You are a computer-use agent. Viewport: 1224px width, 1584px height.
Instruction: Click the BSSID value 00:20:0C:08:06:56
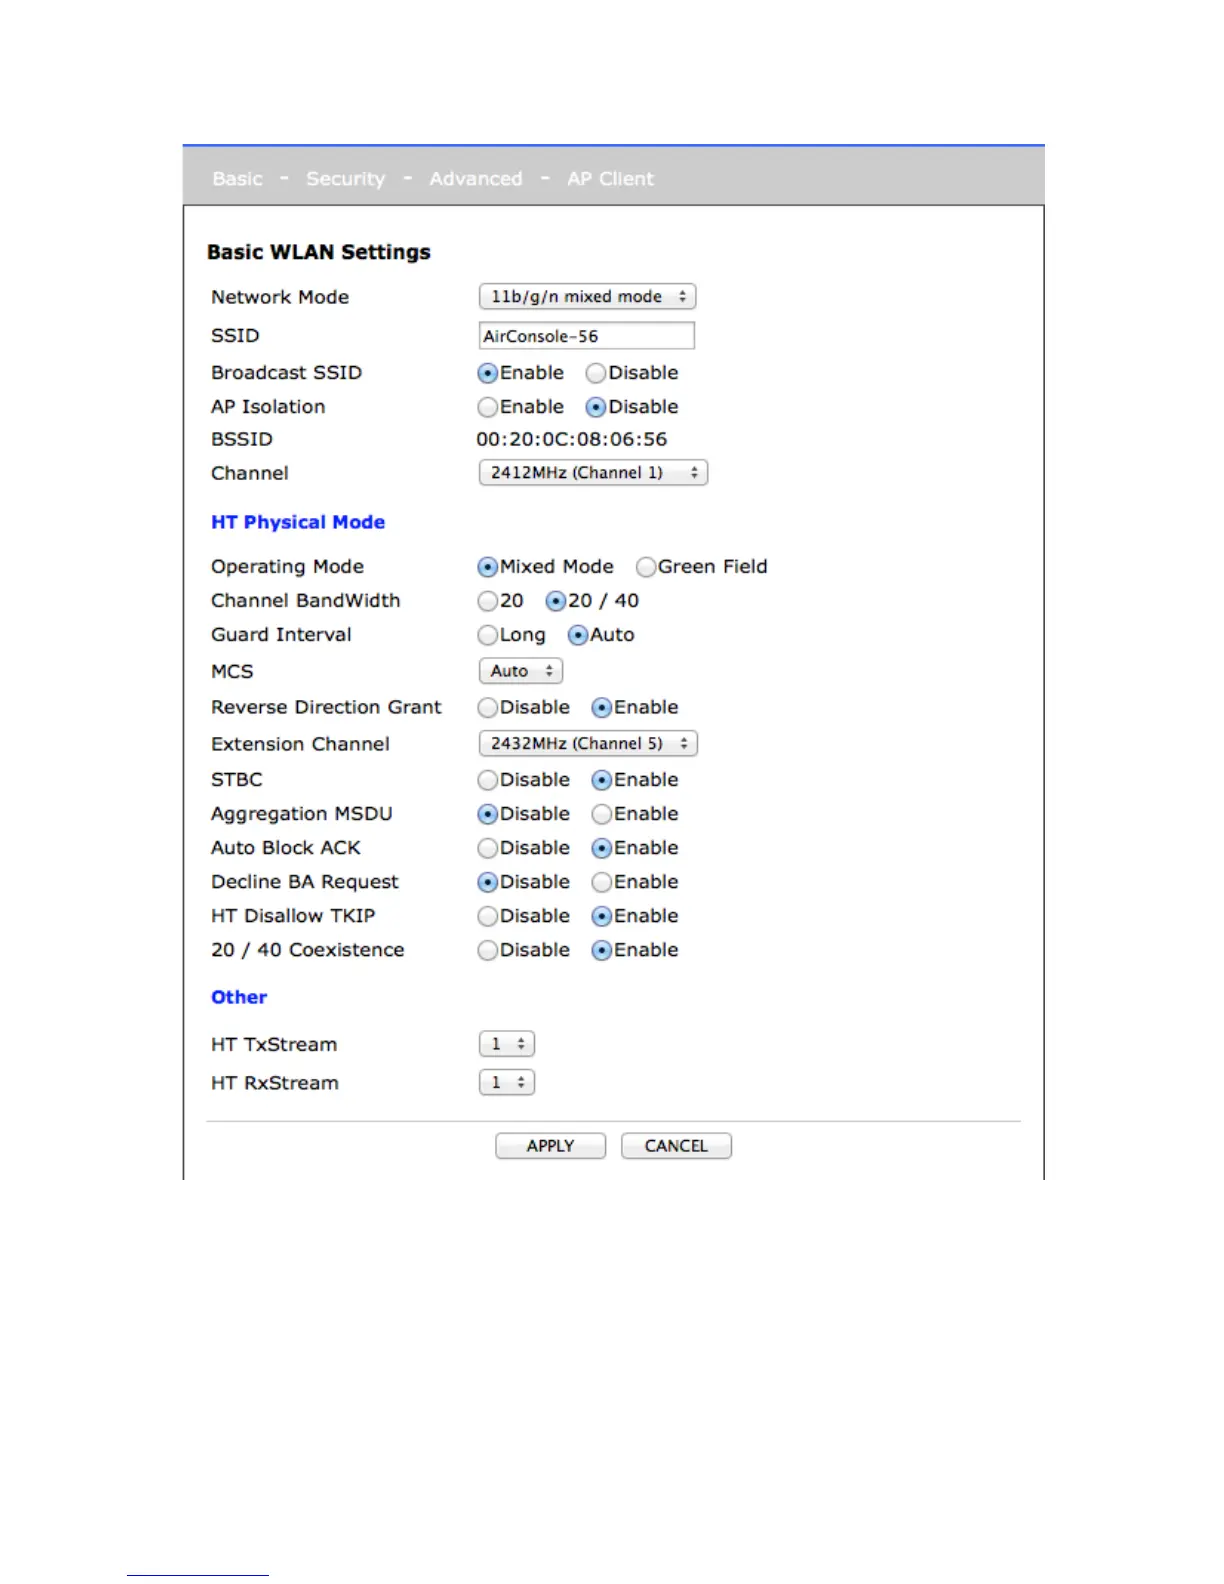(x=572, y=439)
